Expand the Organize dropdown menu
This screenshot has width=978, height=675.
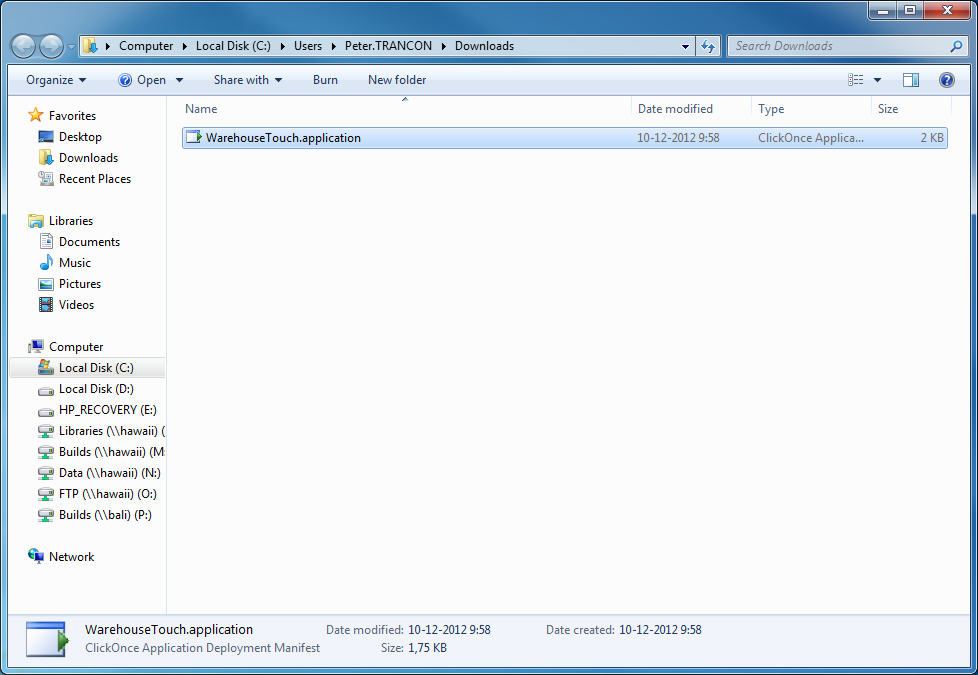(x=56, y=80)
